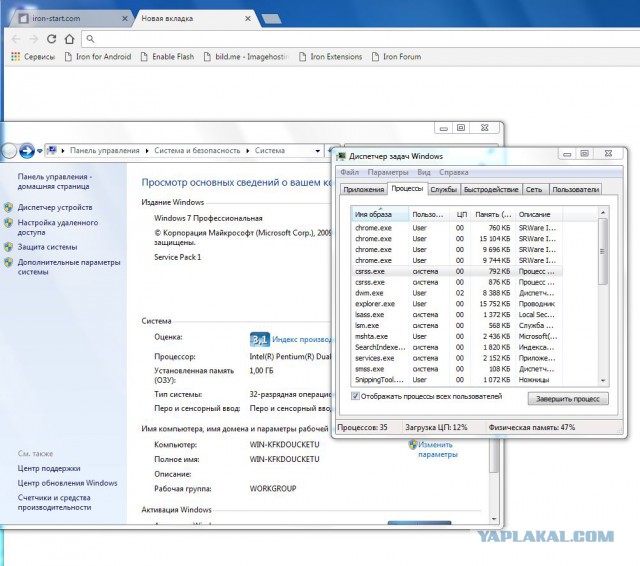Open Iron Extensions bookmark
The image size is (640, 566).
[x=331, y=57]
